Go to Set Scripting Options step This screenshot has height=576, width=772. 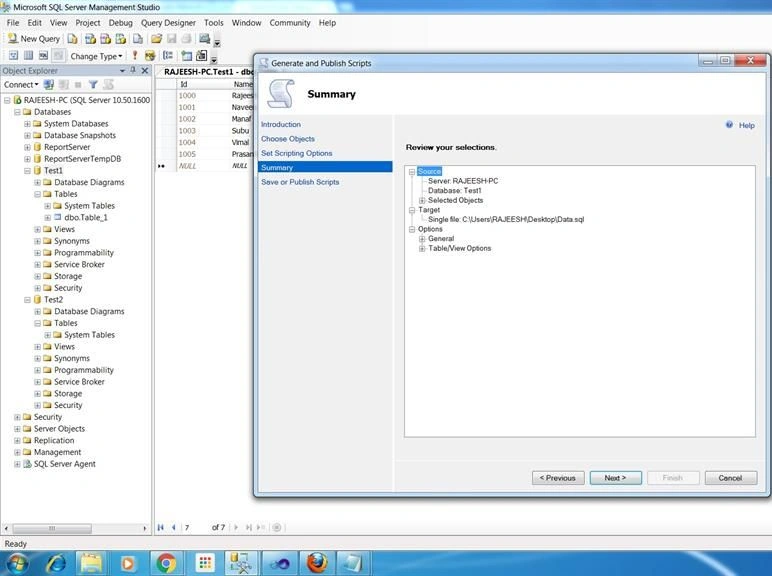296,153
